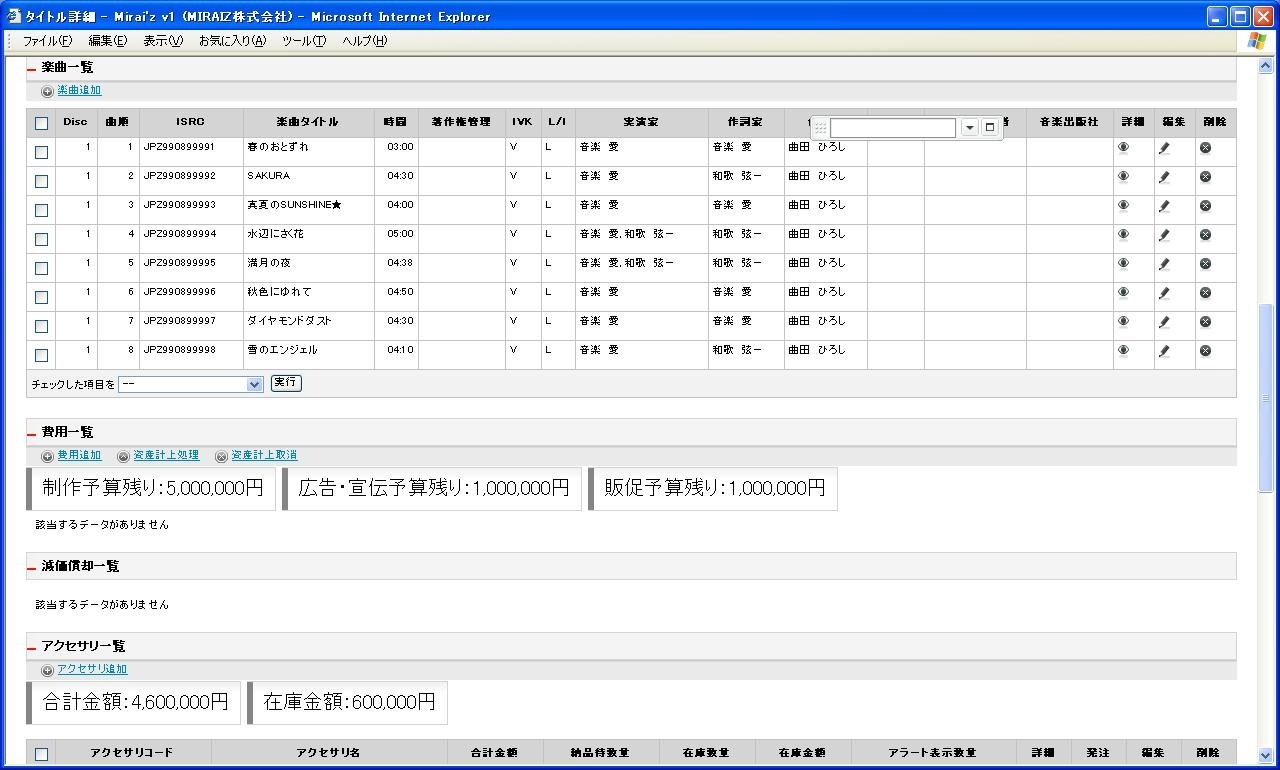Edit the ダイヤモンドダスト track entry
This screenshot has width=1280, height=770.
(1164, 322)
